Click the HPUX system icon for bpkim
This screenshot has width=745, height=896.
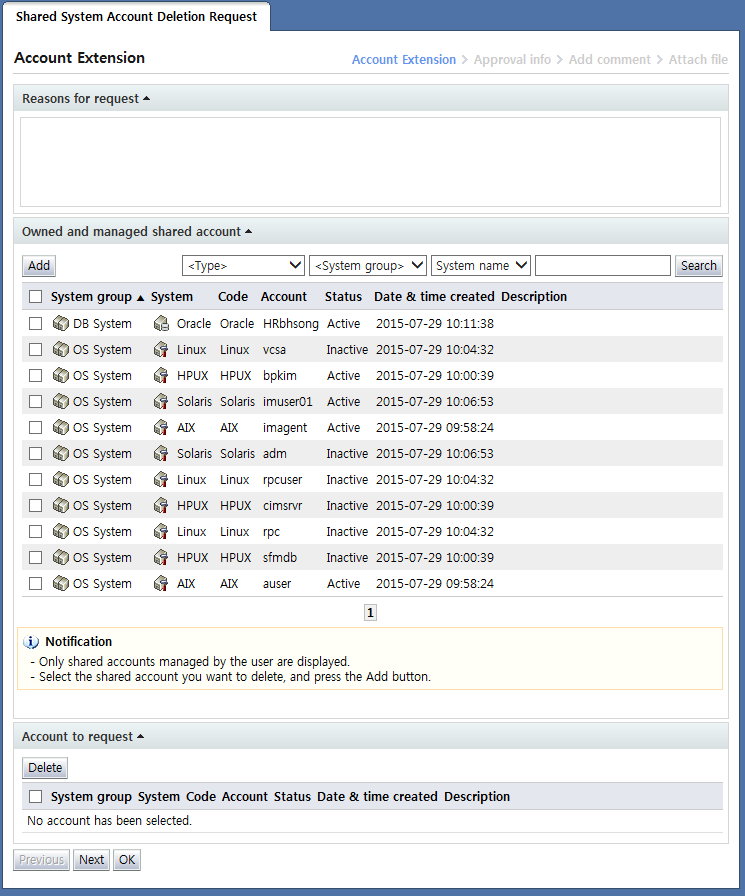click(161, 376)
